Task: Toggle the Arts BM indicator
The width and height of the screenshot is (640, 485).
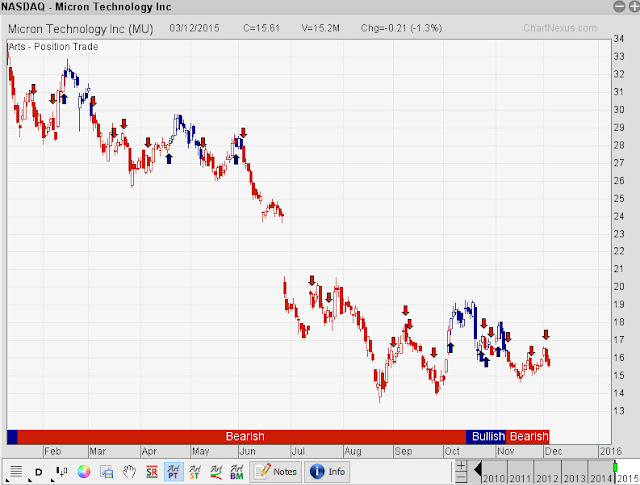Action: [237, 472]
